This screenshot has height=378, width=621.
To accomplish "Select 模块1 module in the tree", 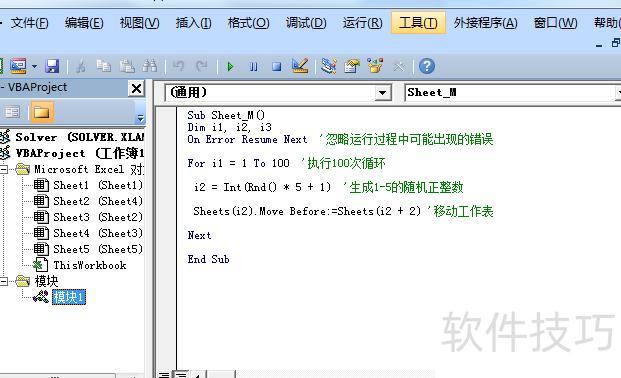I will point(69,297).
